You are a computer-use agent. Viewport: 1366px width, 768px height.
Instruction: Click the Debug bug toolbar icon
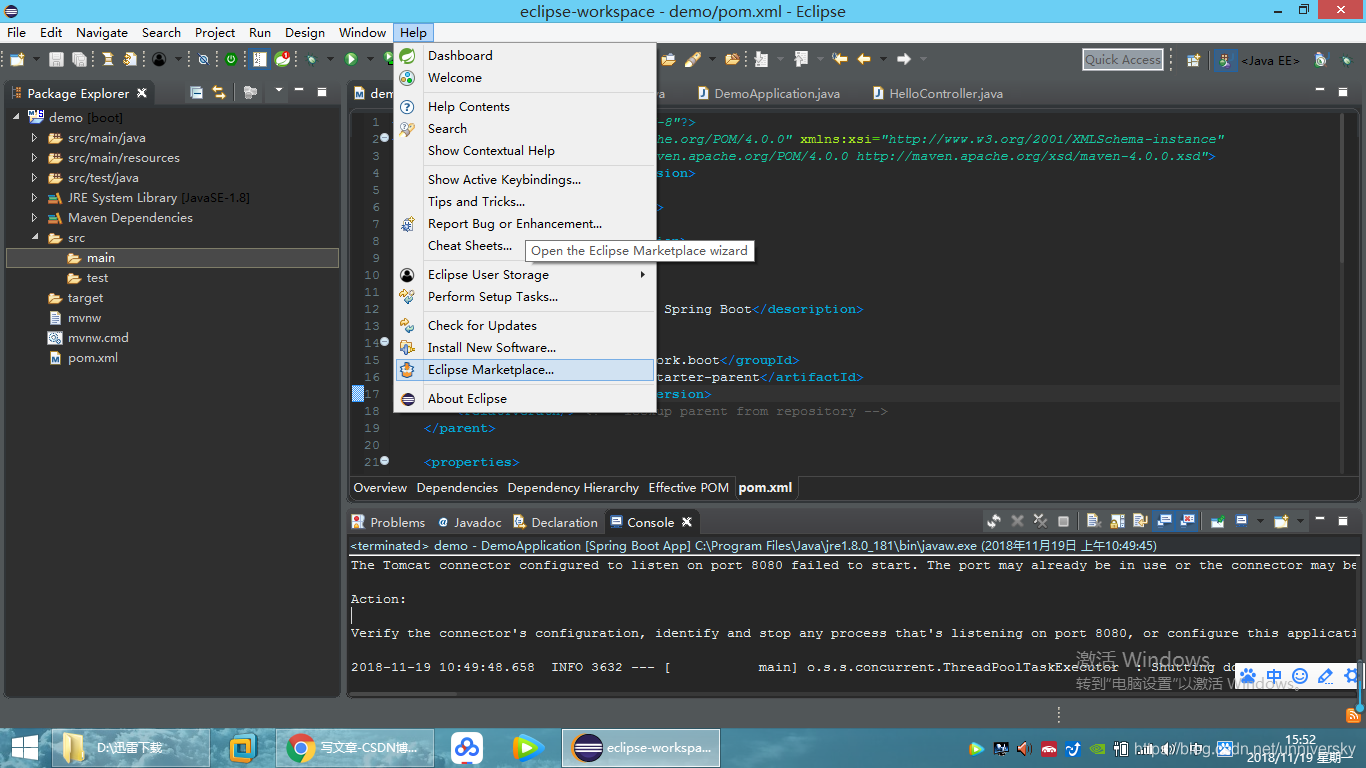click(311, 60)
